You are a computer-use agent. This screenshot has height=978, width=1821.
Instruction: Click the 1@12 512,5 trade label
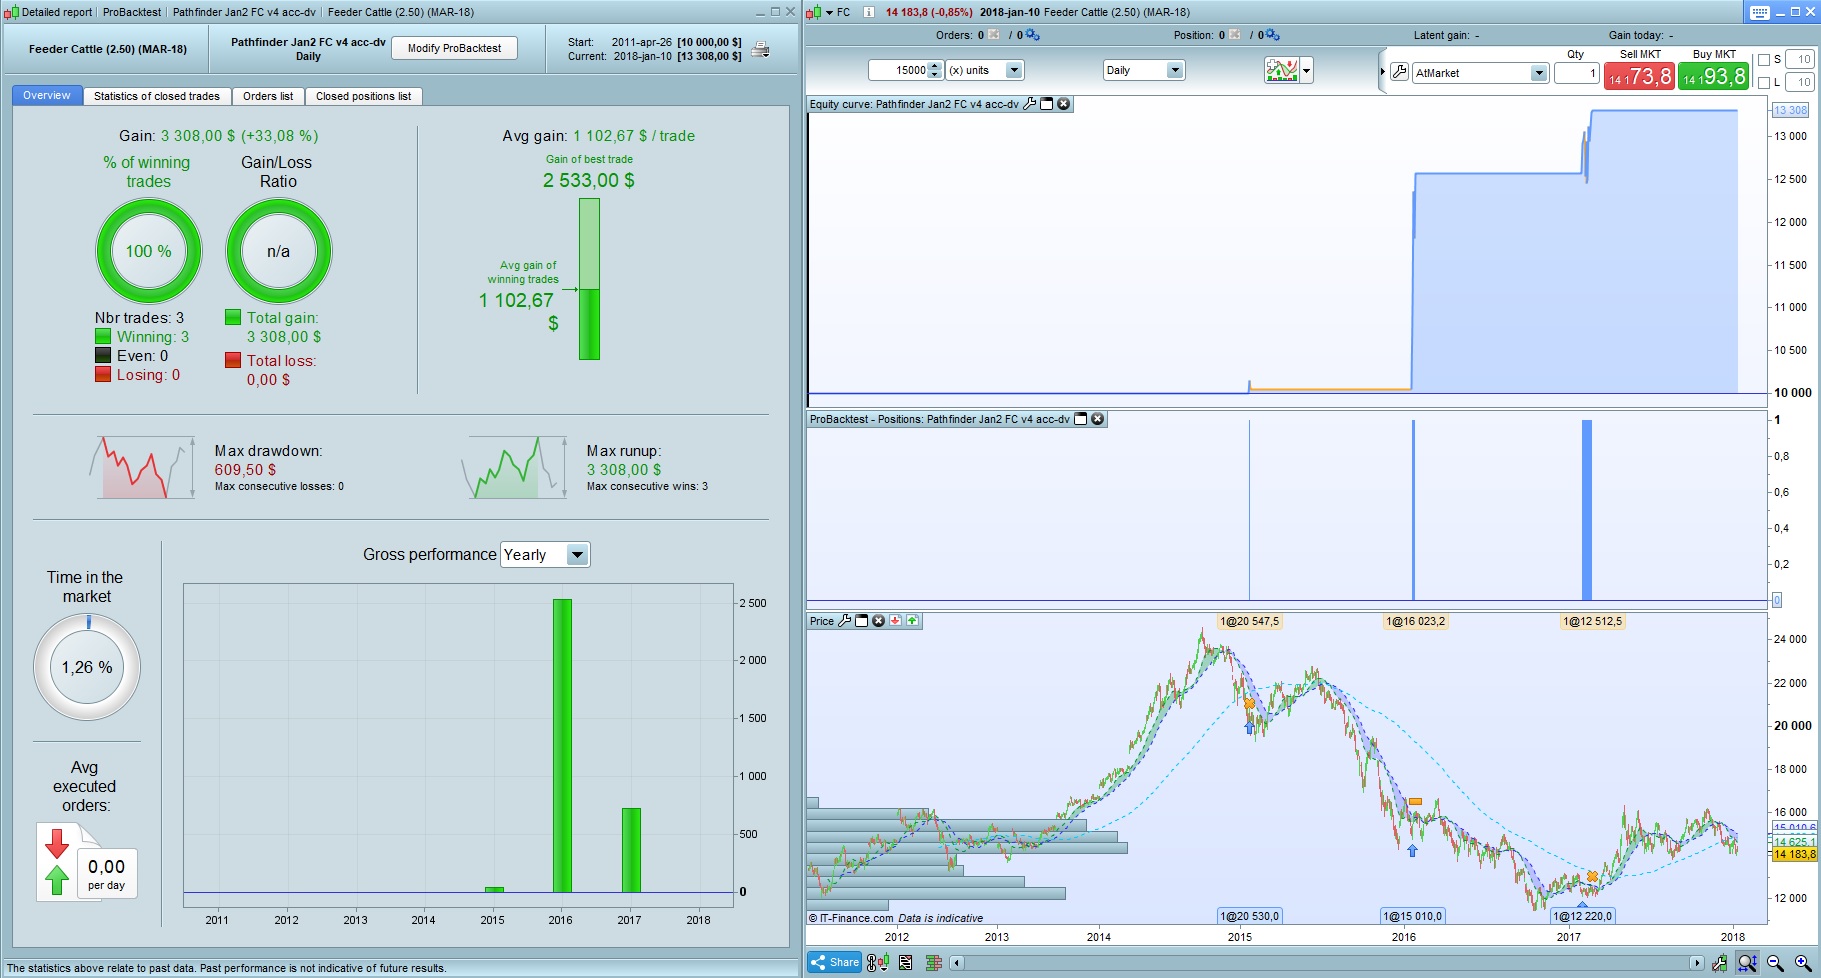(x=1592, y=621)
